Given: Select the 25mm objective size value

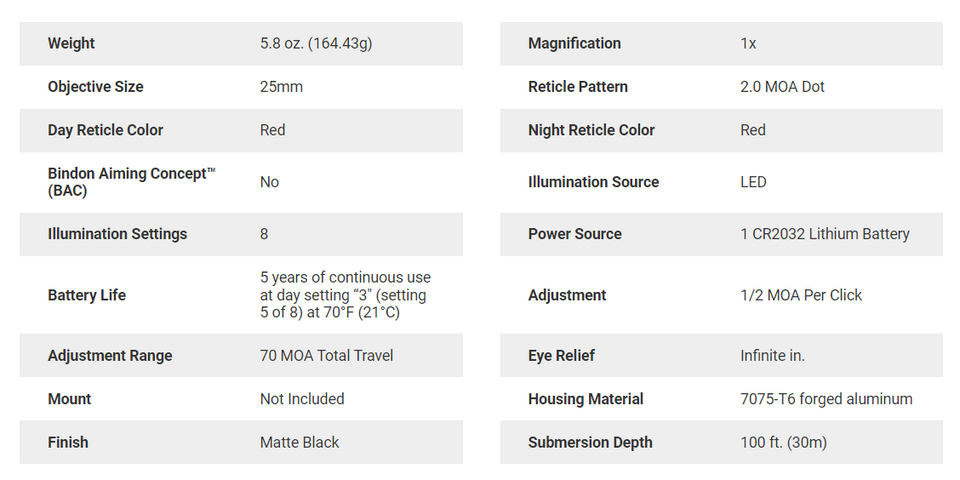Looking at the screenshot, I should pyautogui.click(x=281, y=87).
